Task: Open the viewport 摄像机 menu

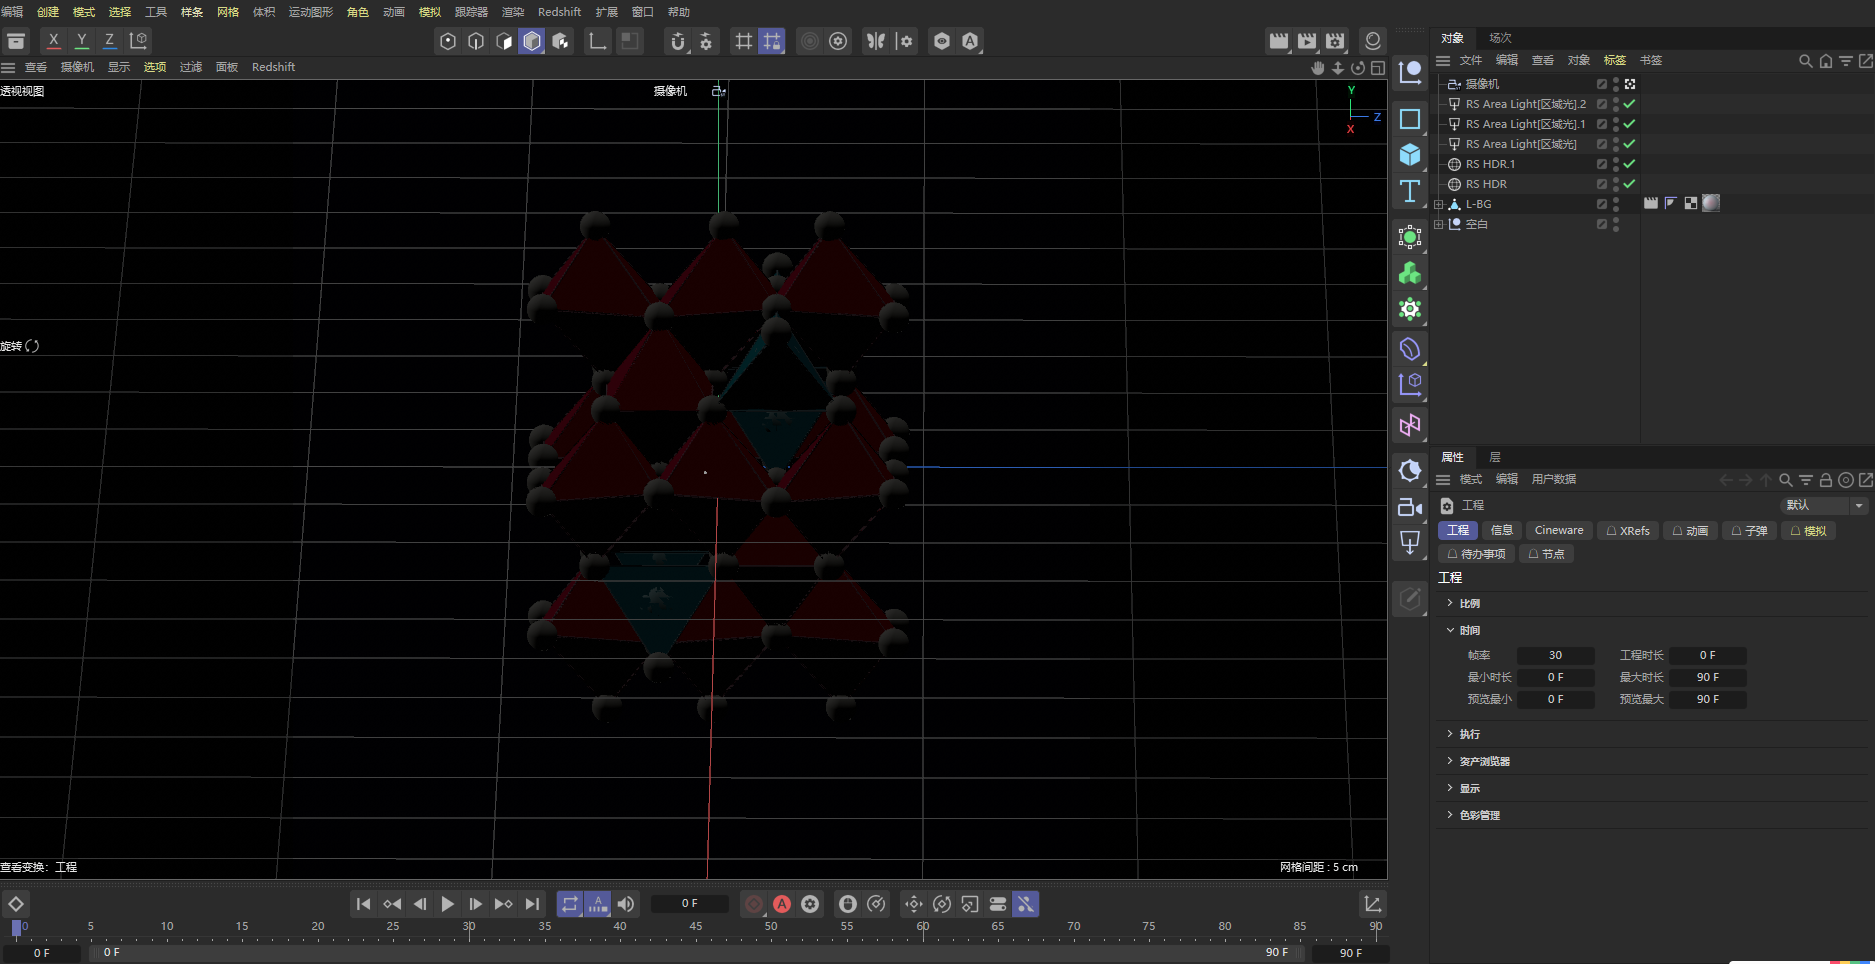Action: pyautogui.click(x=77, y=67)
